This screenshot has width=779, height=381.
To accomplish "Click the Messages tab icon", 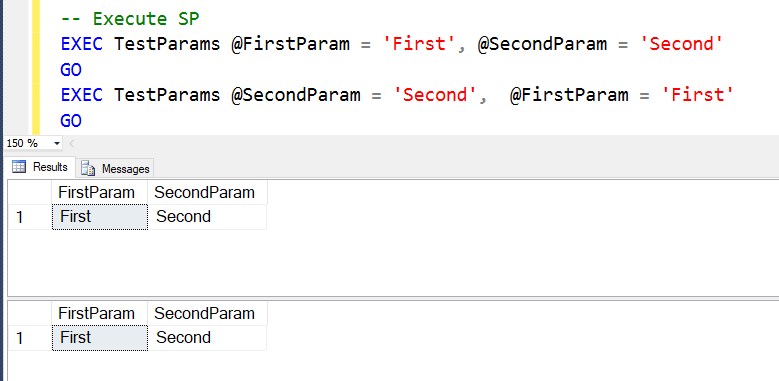I will point(88,168).
